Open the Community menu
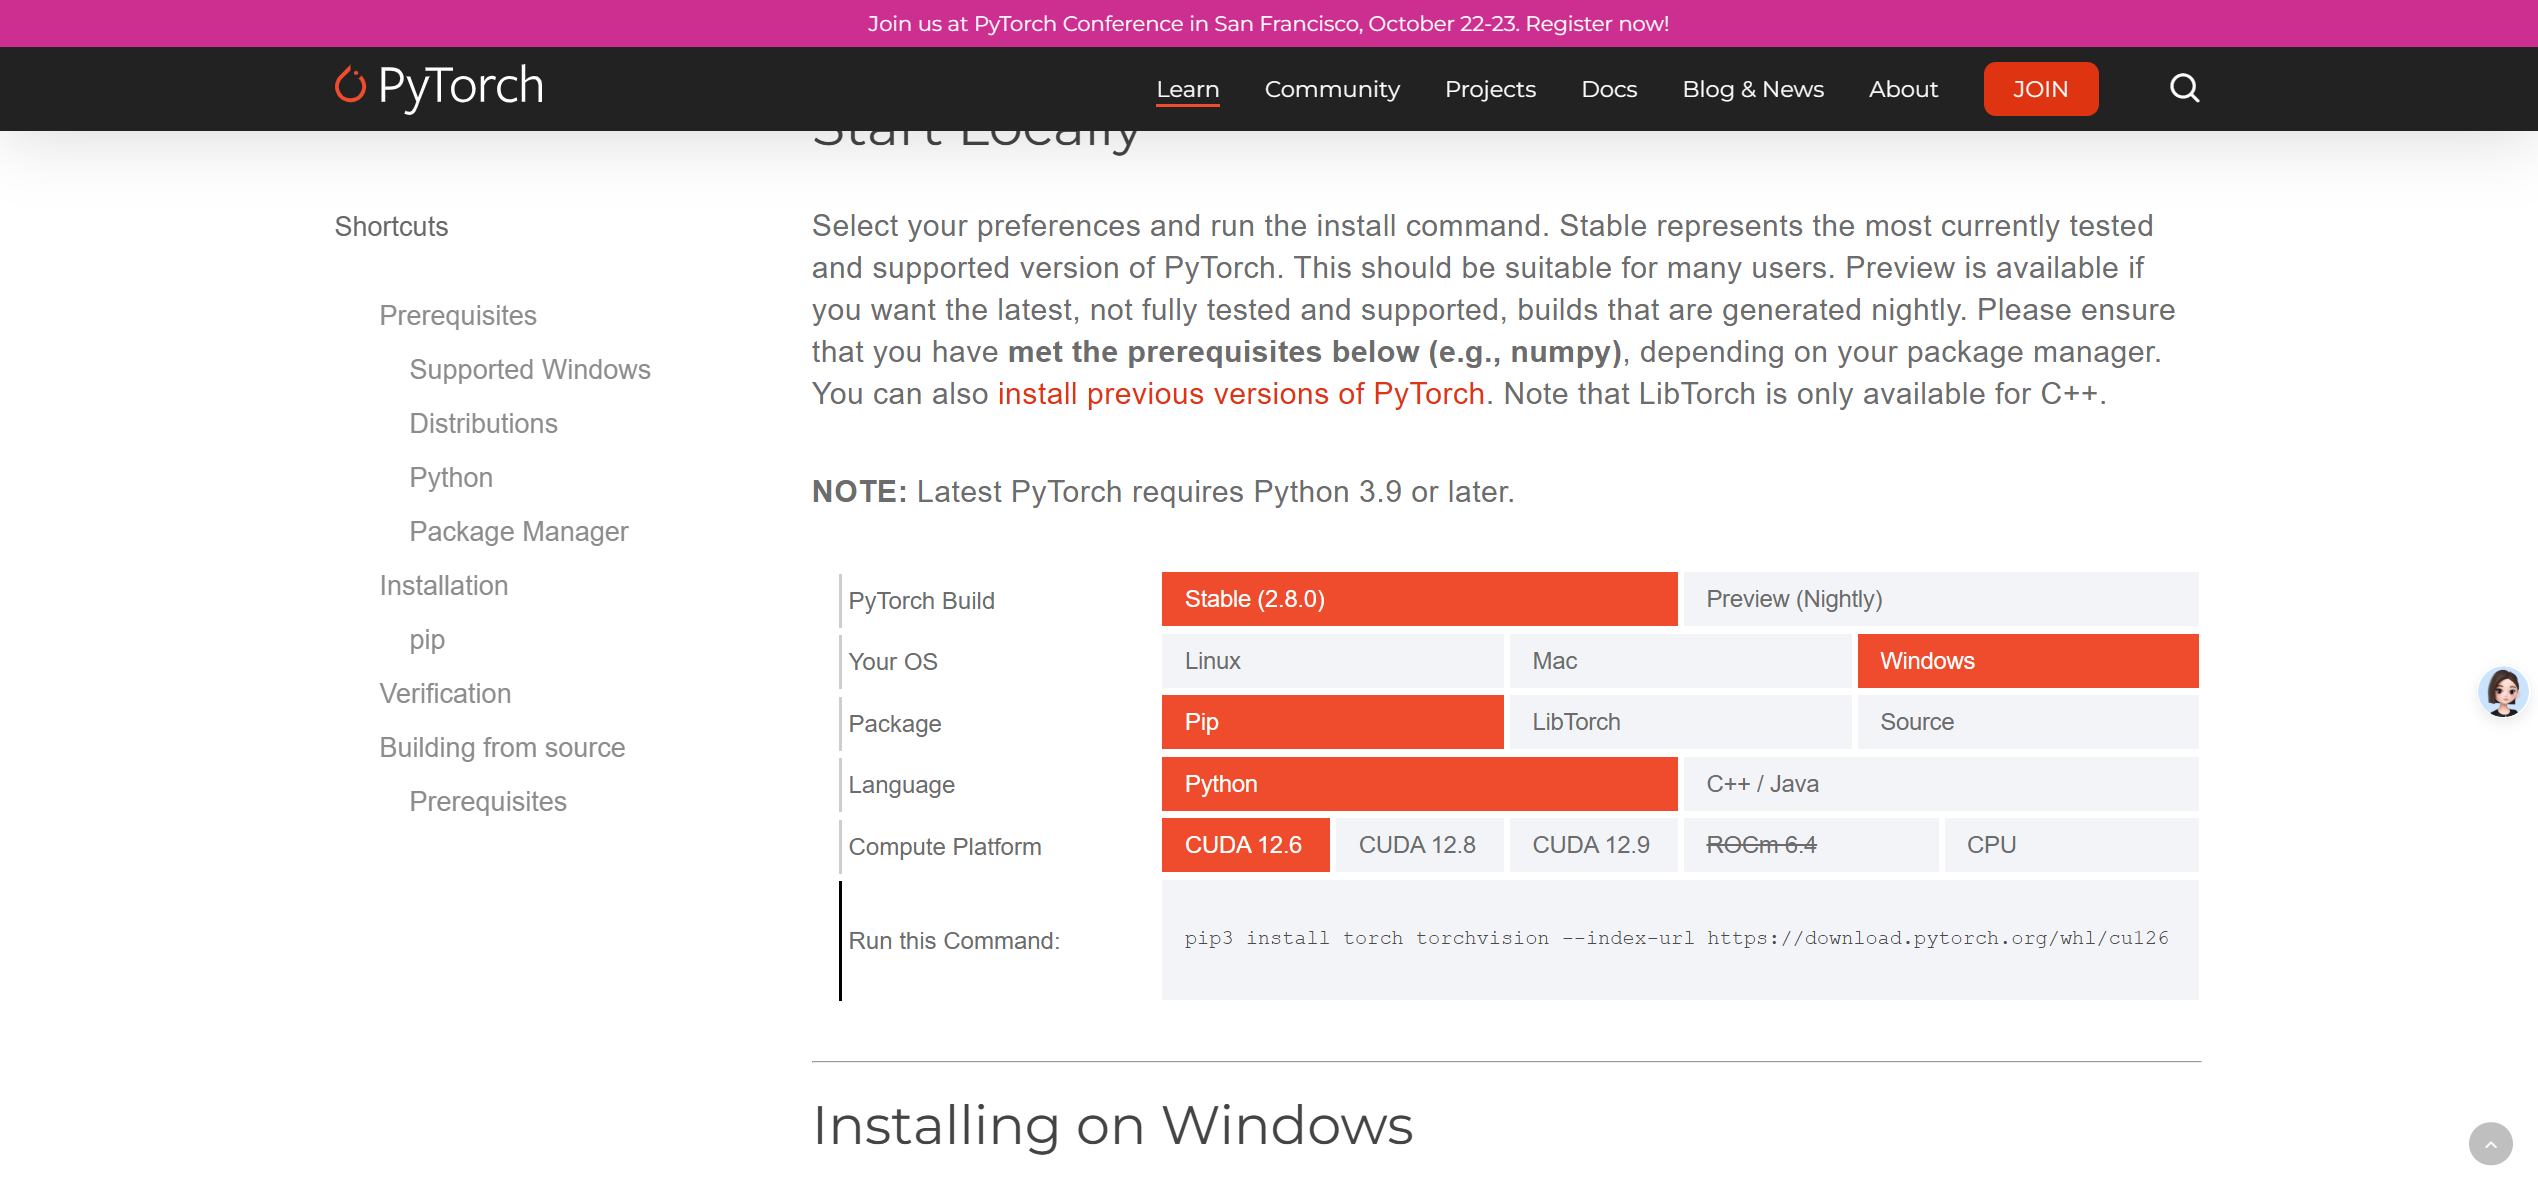2538x1186 pixels. point(1332,89)
